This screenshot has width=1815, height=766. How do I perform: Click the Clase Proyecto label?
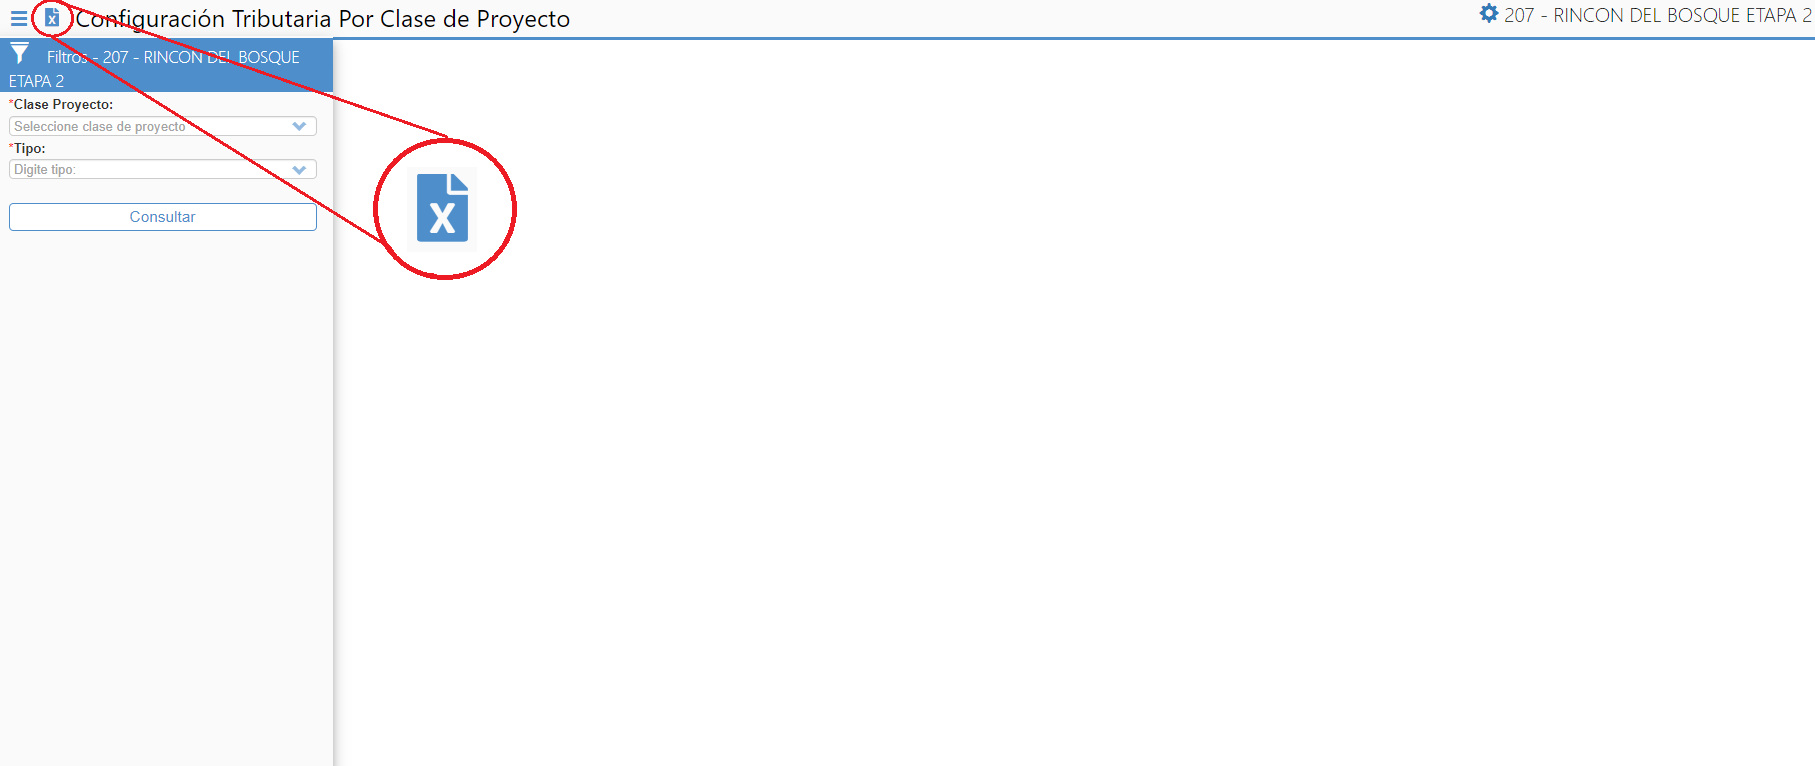63,105
